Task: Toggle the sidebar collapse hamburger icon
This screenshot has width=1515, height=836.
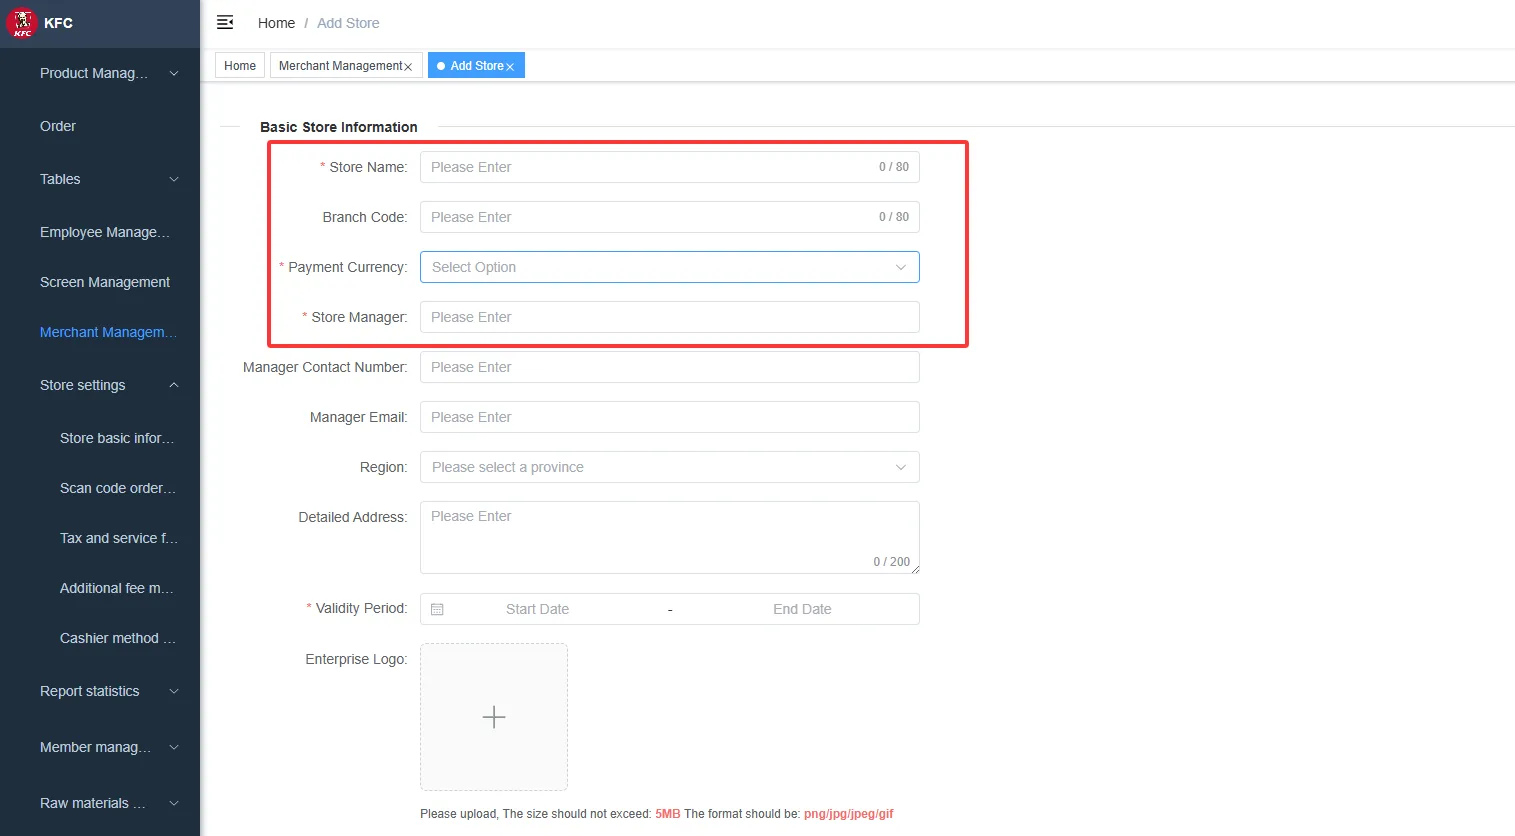Action: 225,22
